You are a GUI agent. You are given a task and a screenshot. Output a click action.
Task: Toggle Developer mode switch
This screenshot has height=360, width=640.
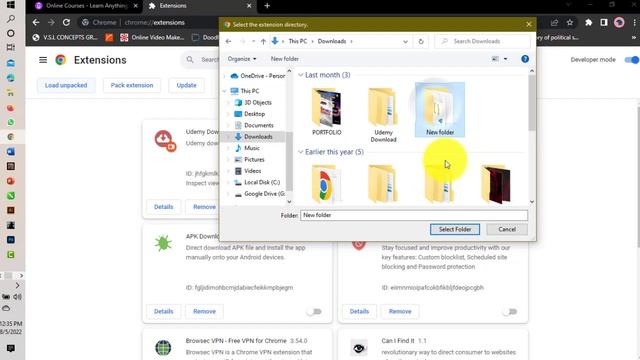pyautogui.click(x=631, y=60)
